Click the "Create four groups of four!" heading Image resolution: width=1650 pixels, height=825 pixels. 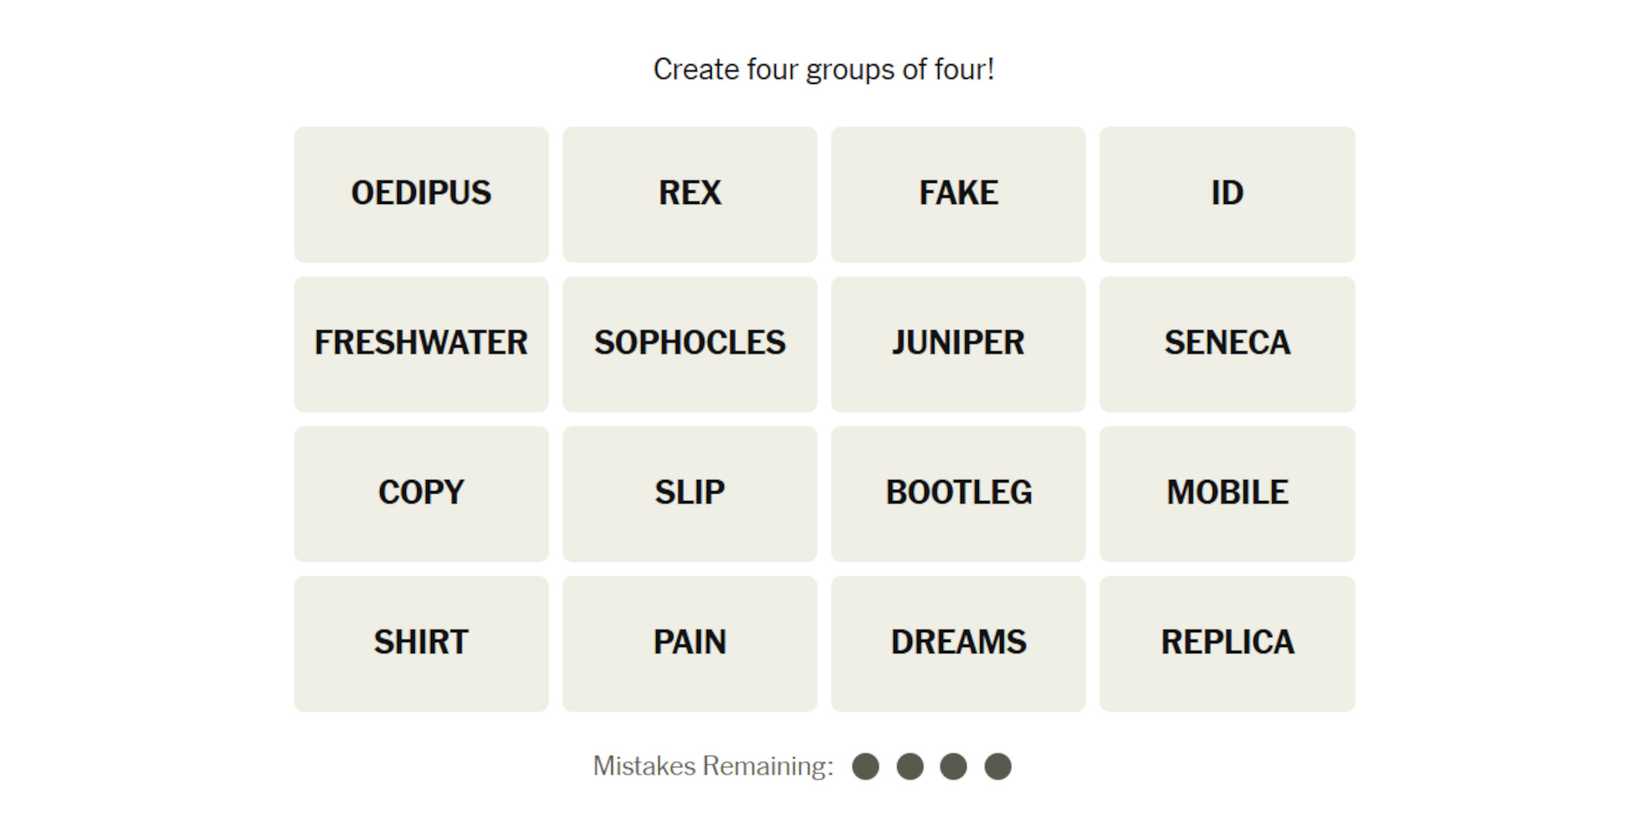[x=824, y=69]
